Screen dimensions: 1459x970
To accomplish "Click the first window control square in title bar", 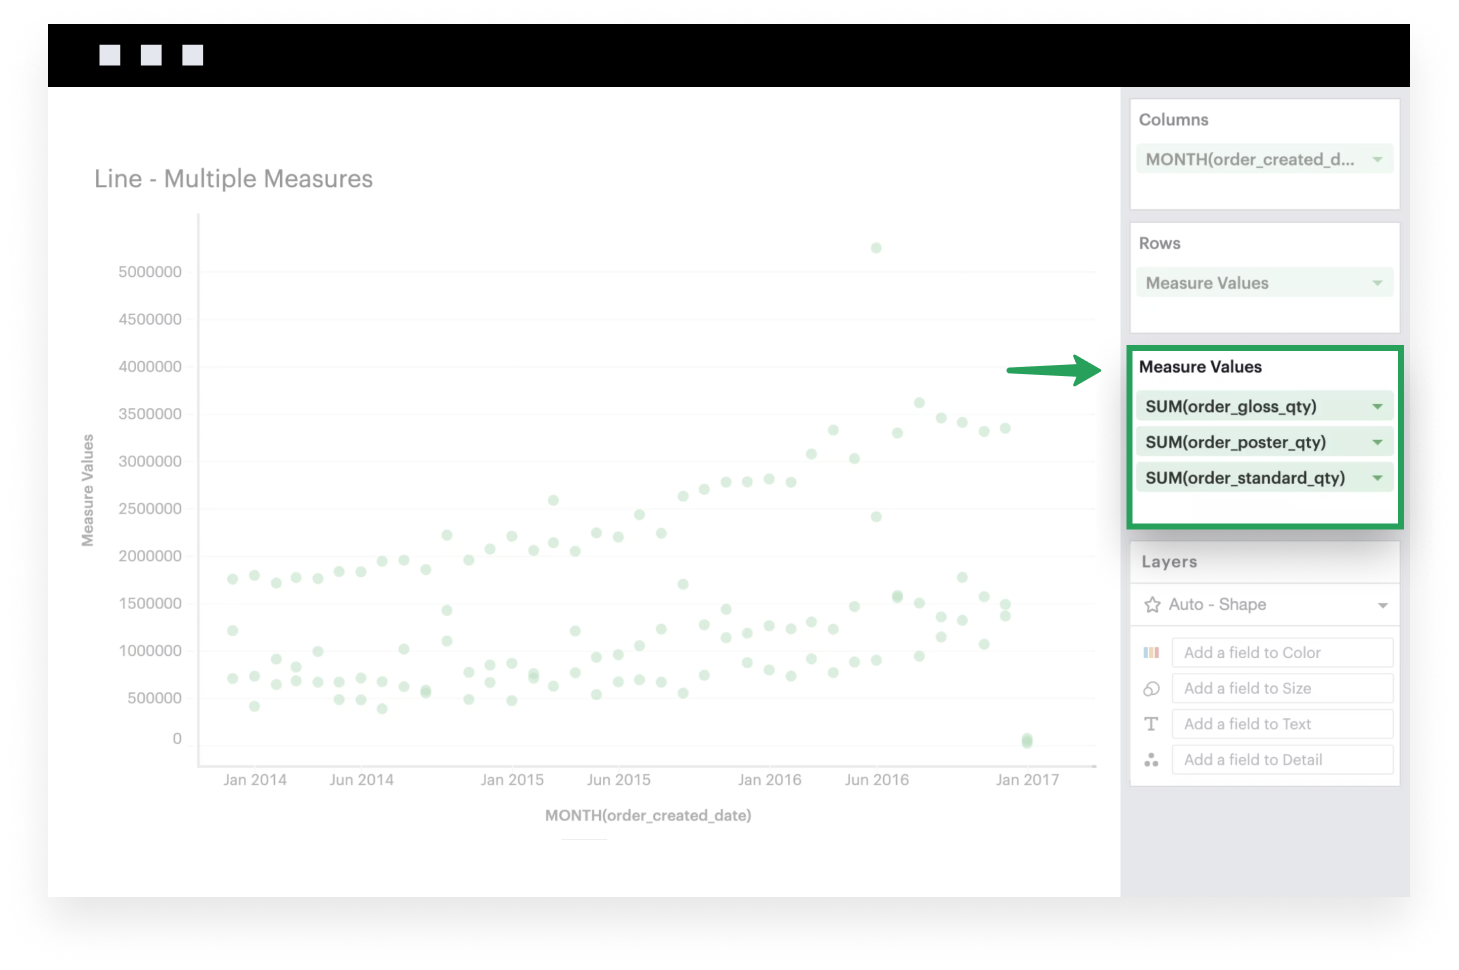I will 108,54.
